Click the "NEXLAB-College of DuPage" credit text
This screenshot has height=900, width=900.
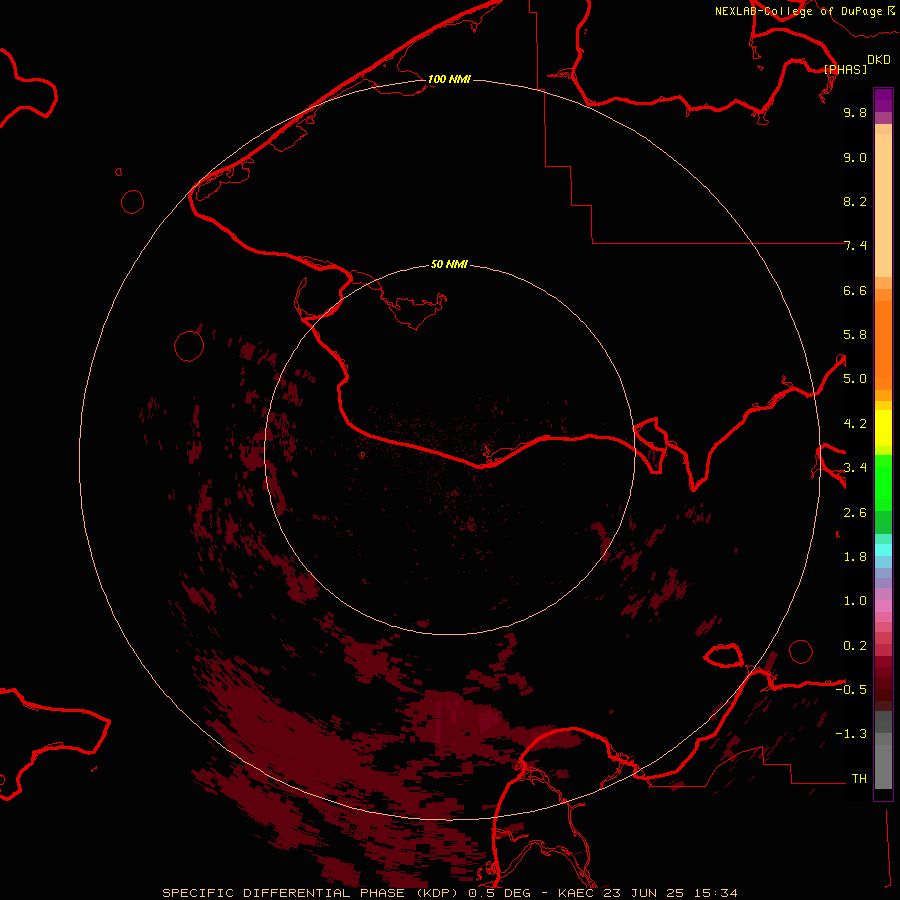(798, 11)
